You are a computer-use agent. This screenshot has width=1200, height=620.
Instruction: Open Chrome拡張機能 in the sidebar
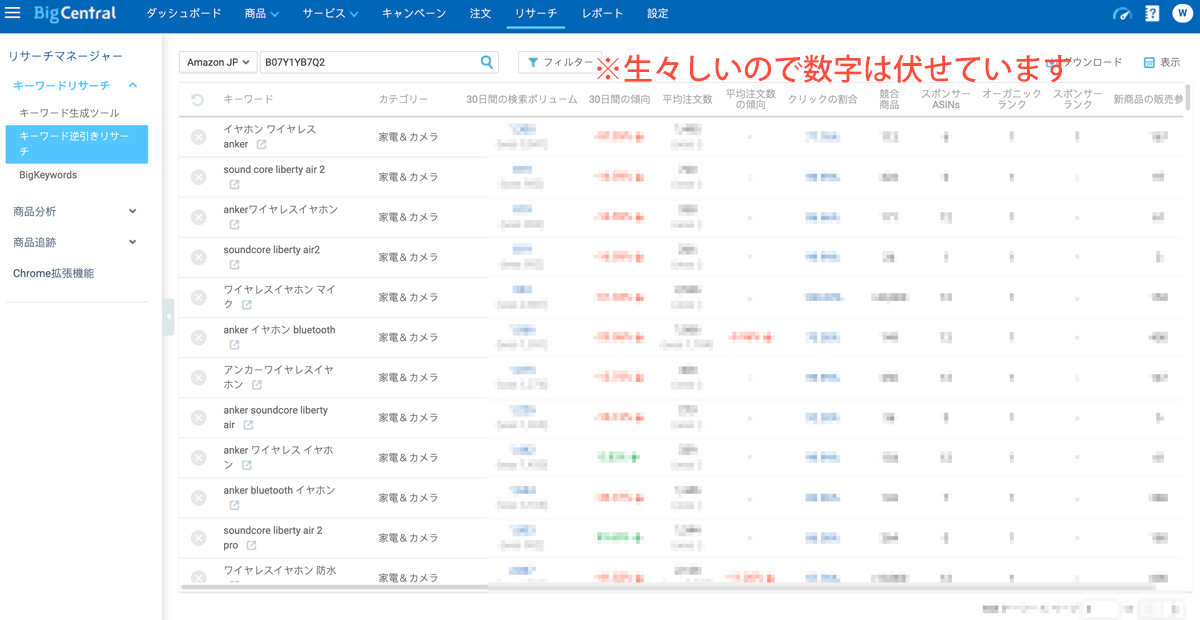(53, 273)
